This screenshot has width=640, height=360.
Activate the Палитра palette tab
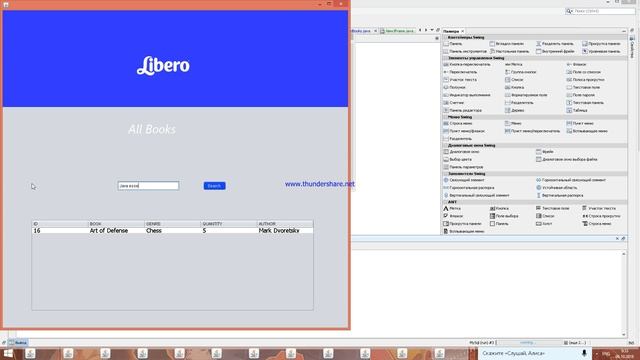pos(451,31)
